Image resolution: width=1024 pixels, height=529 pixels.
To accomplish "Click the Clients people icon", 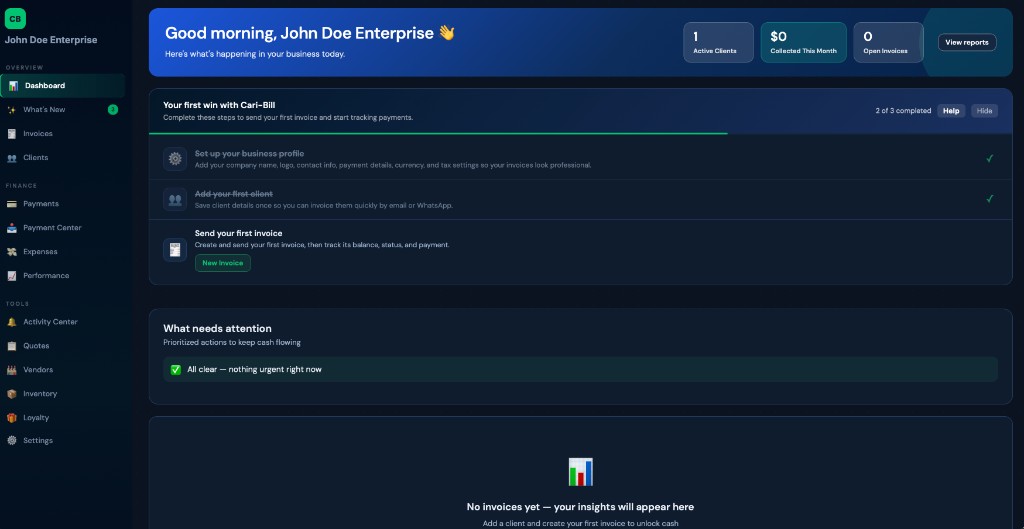I will click(x=12, y=157).
